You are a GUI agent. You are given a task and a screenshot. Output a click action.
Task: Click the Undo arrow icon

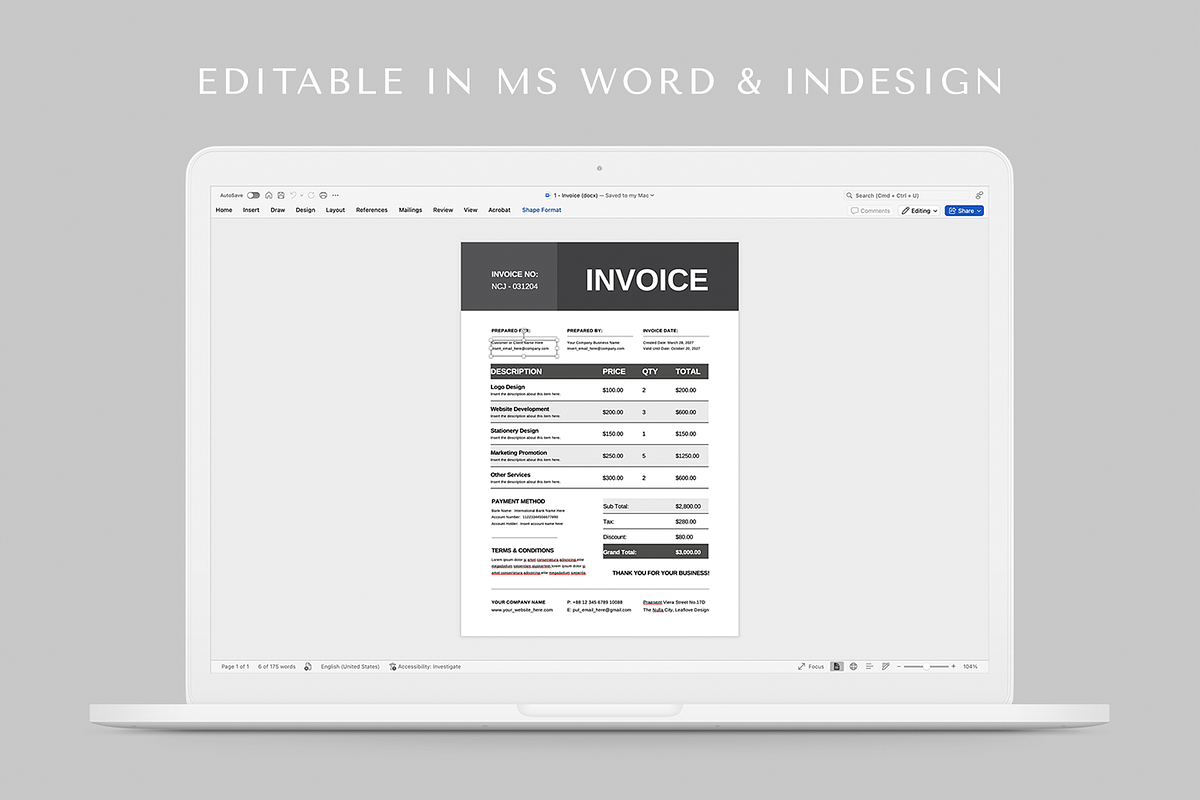[293, 195]
